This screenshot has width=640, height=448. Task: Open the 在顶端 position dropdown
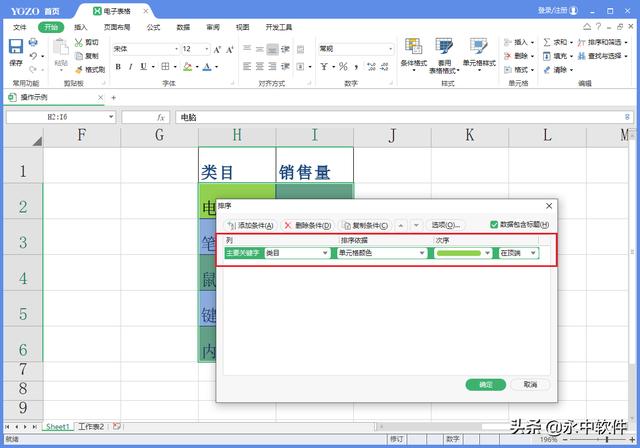(x=532, y=253)
